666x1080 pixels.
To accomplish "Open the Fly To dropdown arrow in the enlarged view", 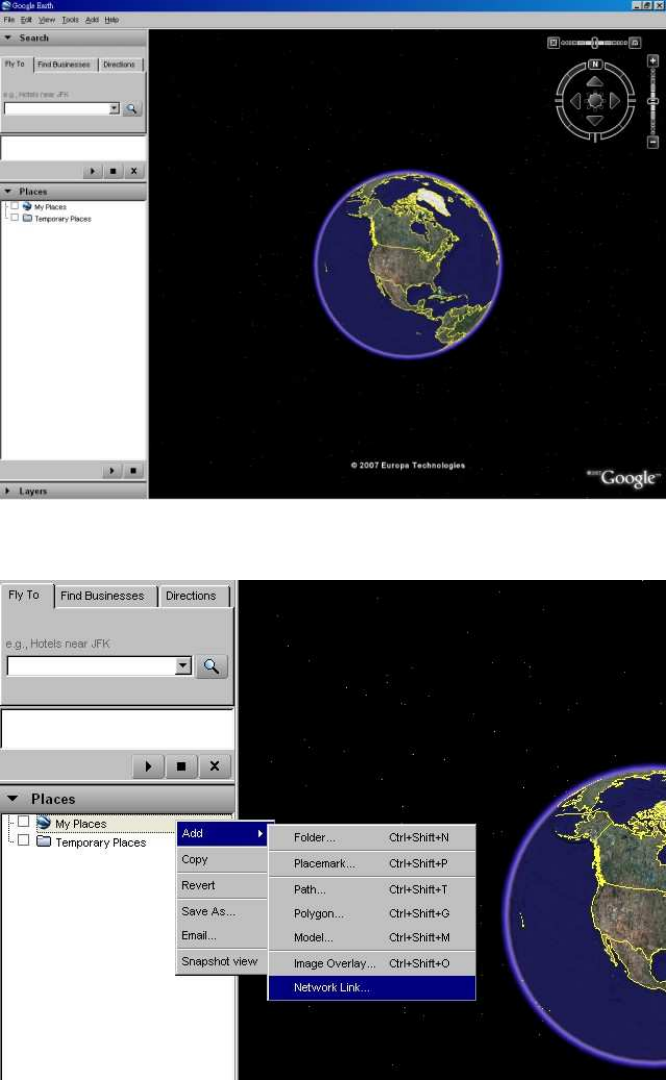I will click(x=183, y=666).
